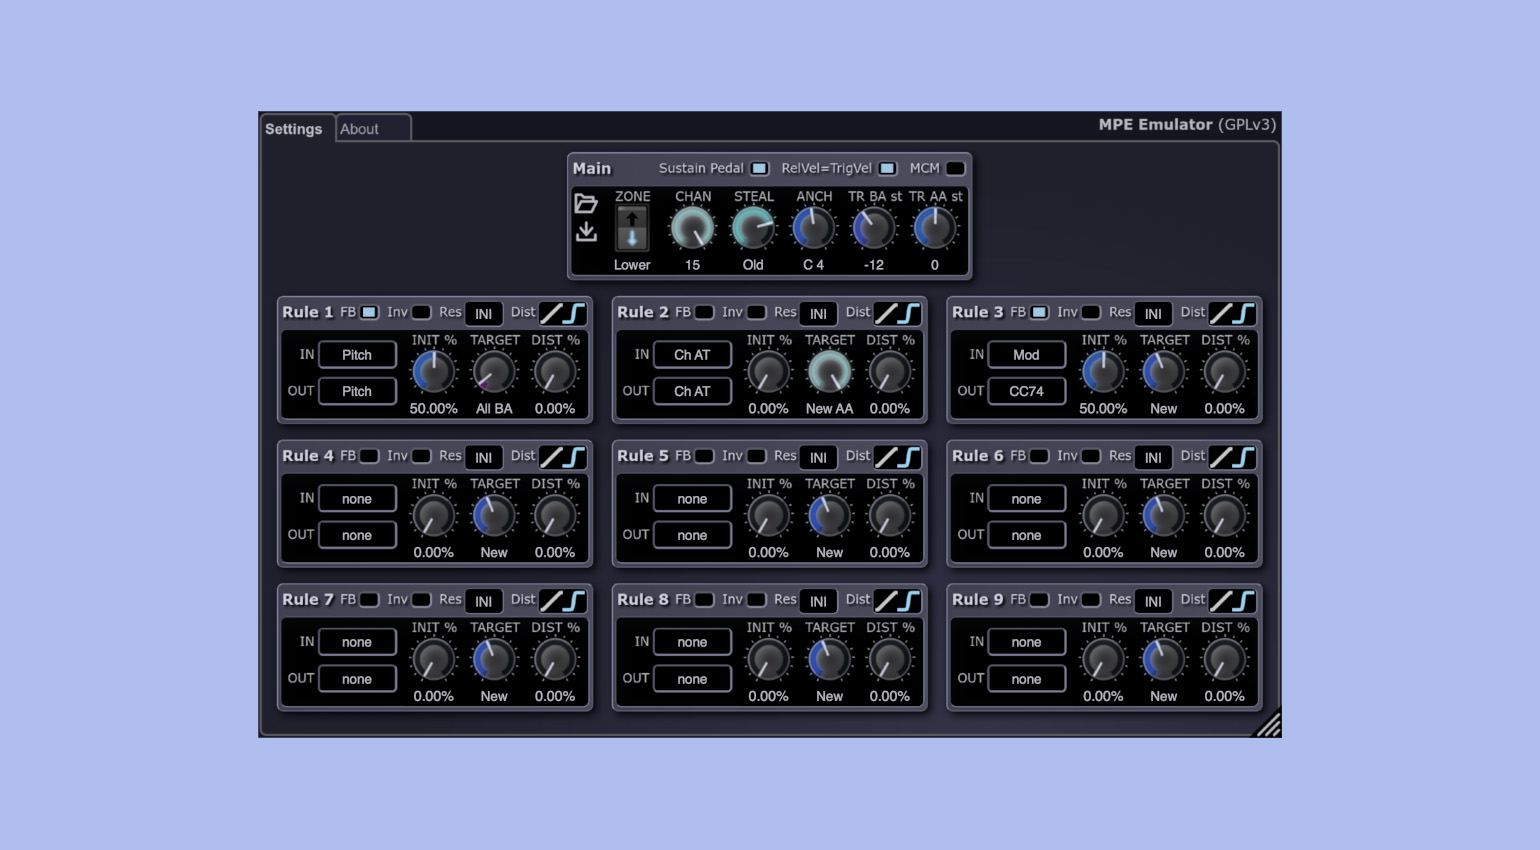Open Rule 1 IN source dropdown (Pitch)

pos(357,355)
